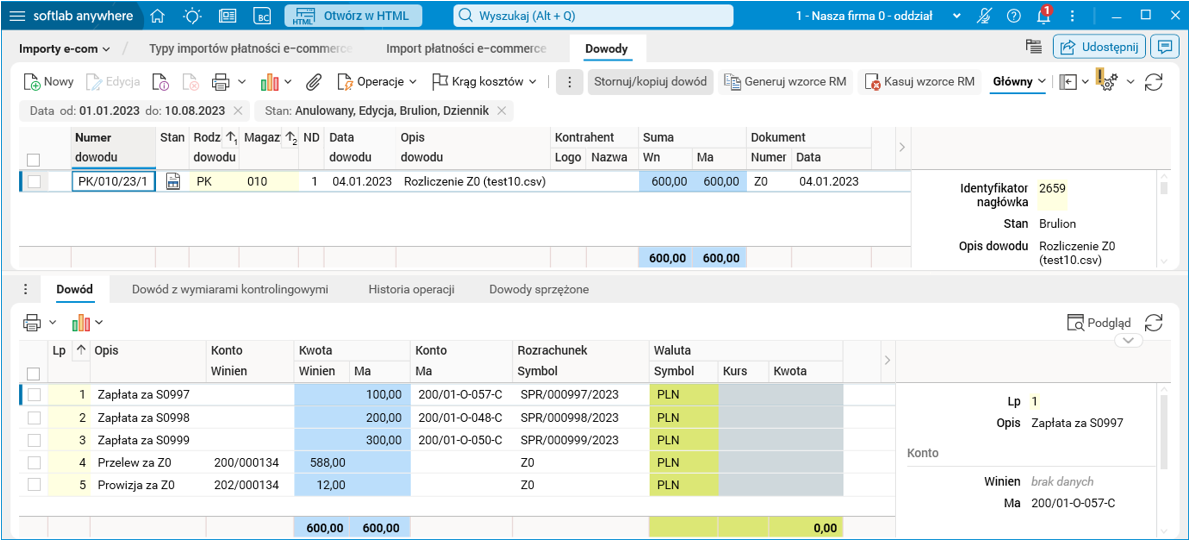Viewport: 1189px width, 540px height.
Task: Refresh the top documents list
Action: 1153,81
